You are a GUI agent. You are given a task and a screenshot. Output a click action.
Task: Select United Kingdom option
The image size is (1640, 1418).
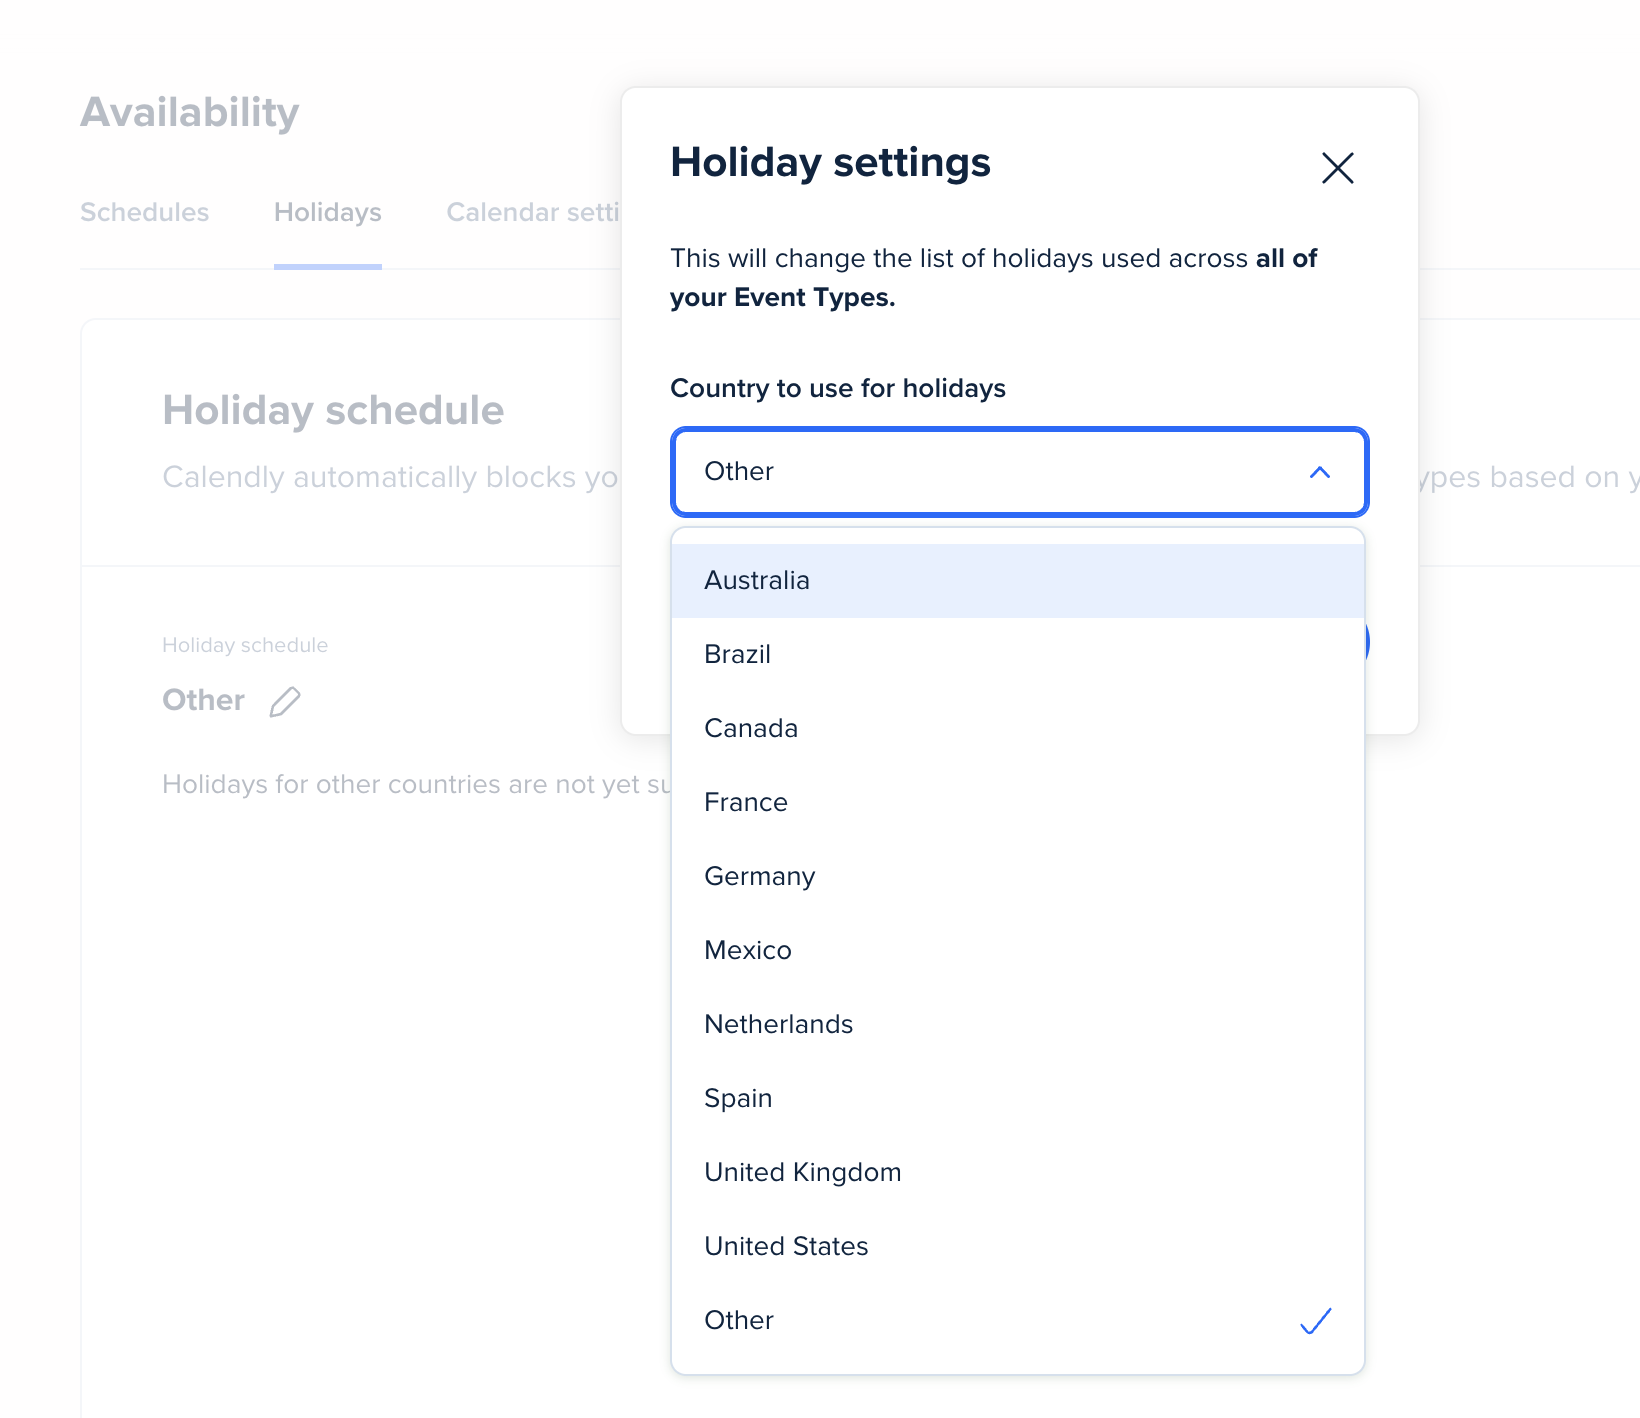point(803,1173)
